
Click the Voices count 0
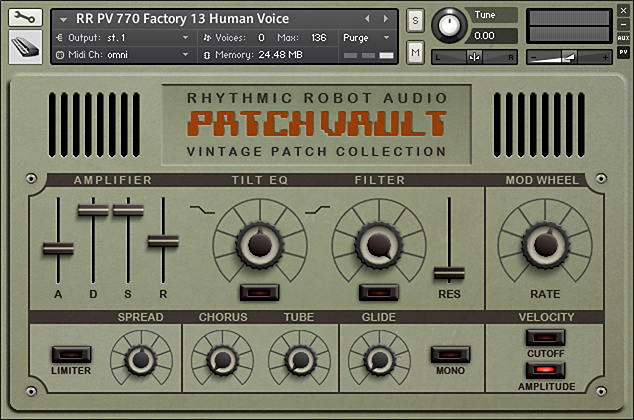point(261,38)
